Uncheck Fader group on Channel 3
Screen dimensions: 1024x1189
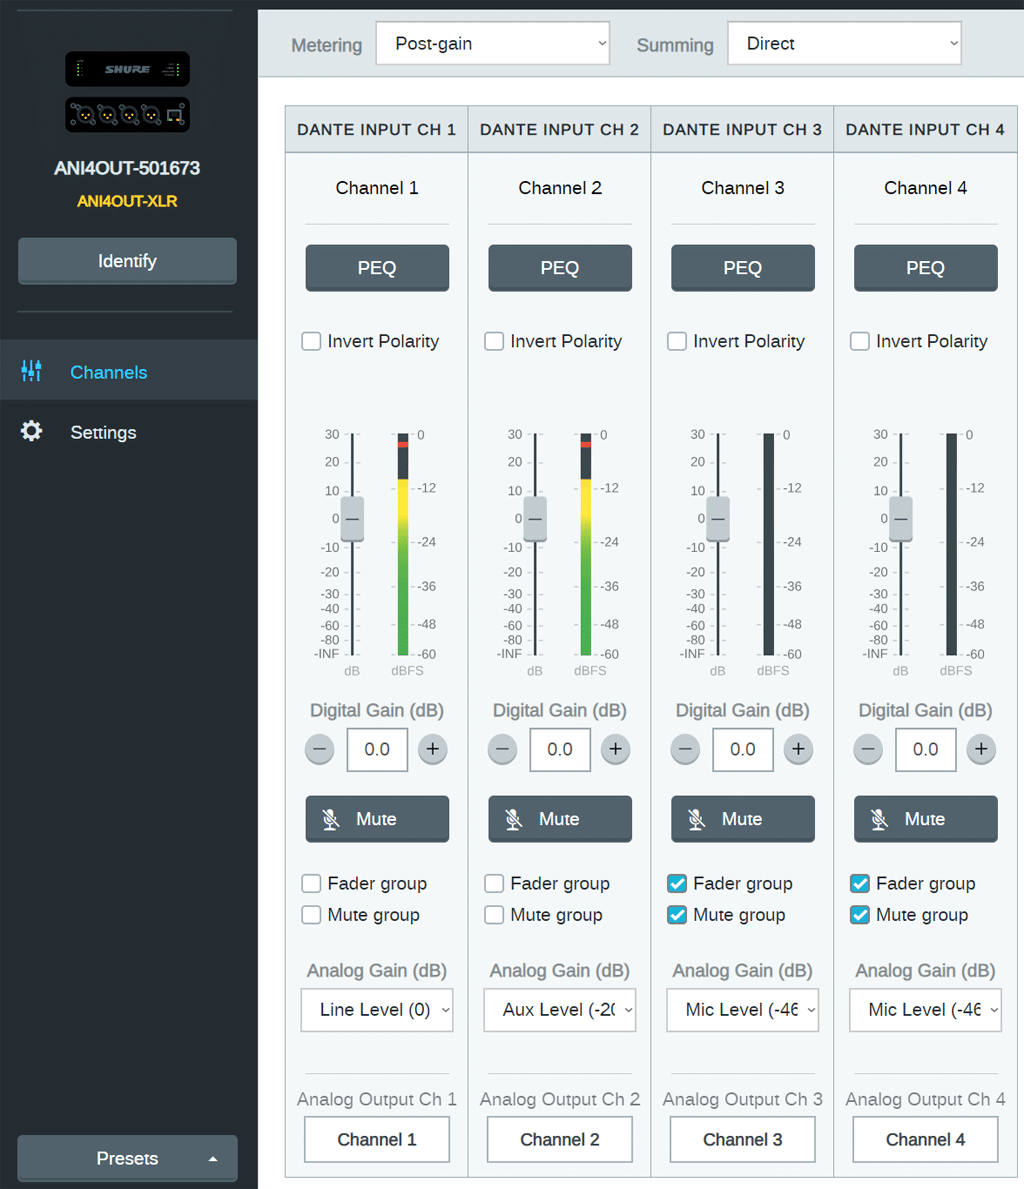coord(677,884)
